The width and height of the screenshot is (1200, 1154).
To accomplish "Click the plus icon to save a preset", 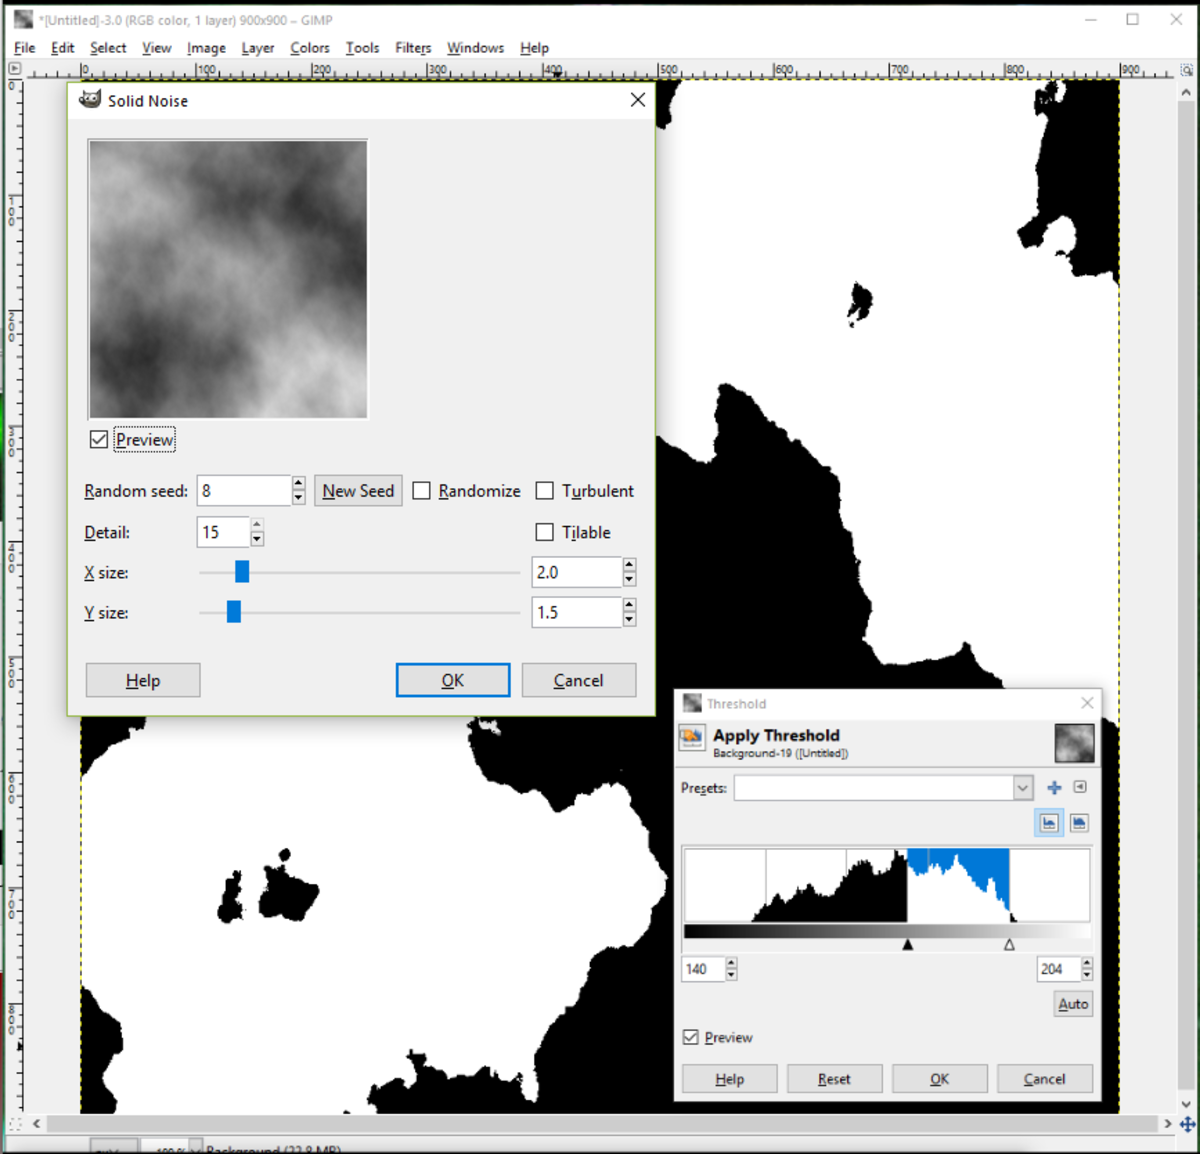I will [1054, 787].
